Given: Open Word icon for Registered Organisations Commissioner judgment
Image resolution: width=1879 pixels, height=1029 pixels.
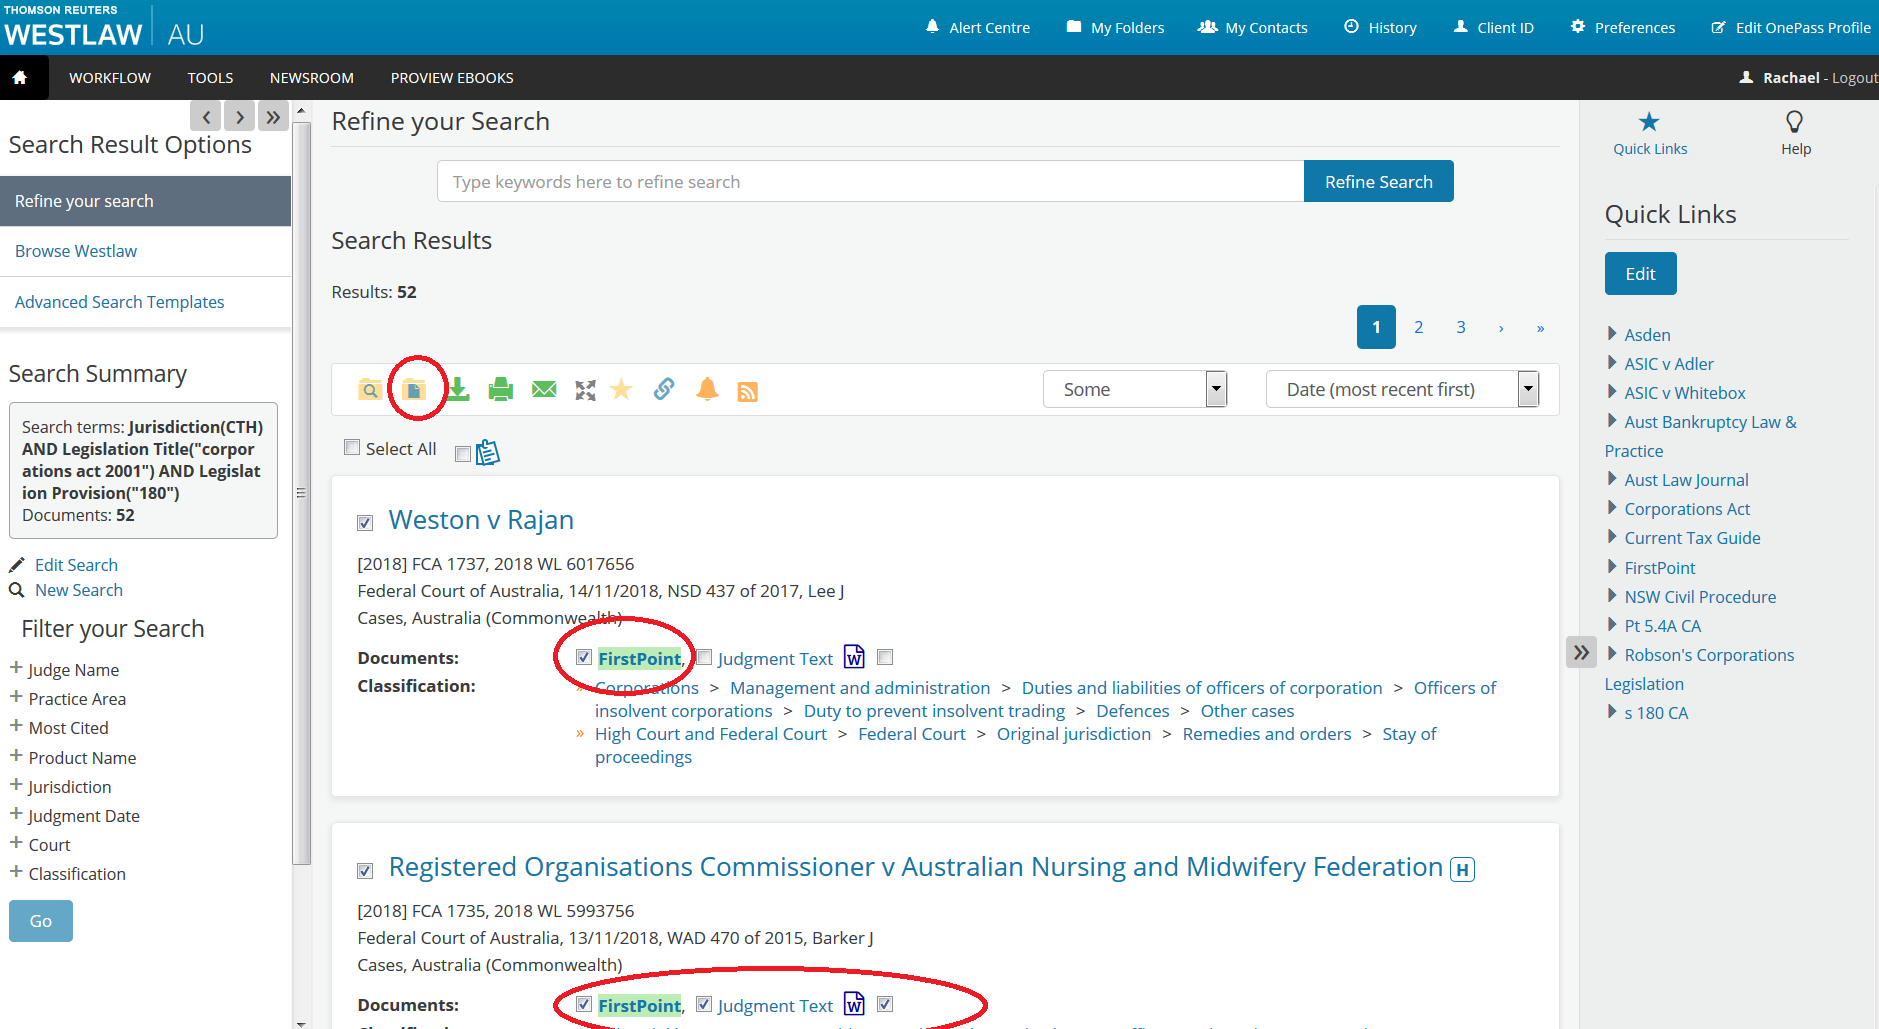Looking at the screenshot, I should coord(854,1004).
